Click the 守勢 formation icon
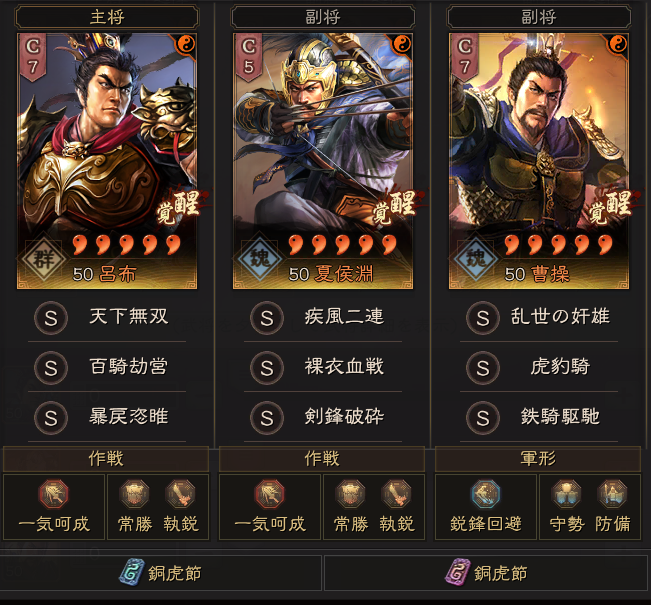651x605 pixels. pyautogui.click(x=566, y=494)
